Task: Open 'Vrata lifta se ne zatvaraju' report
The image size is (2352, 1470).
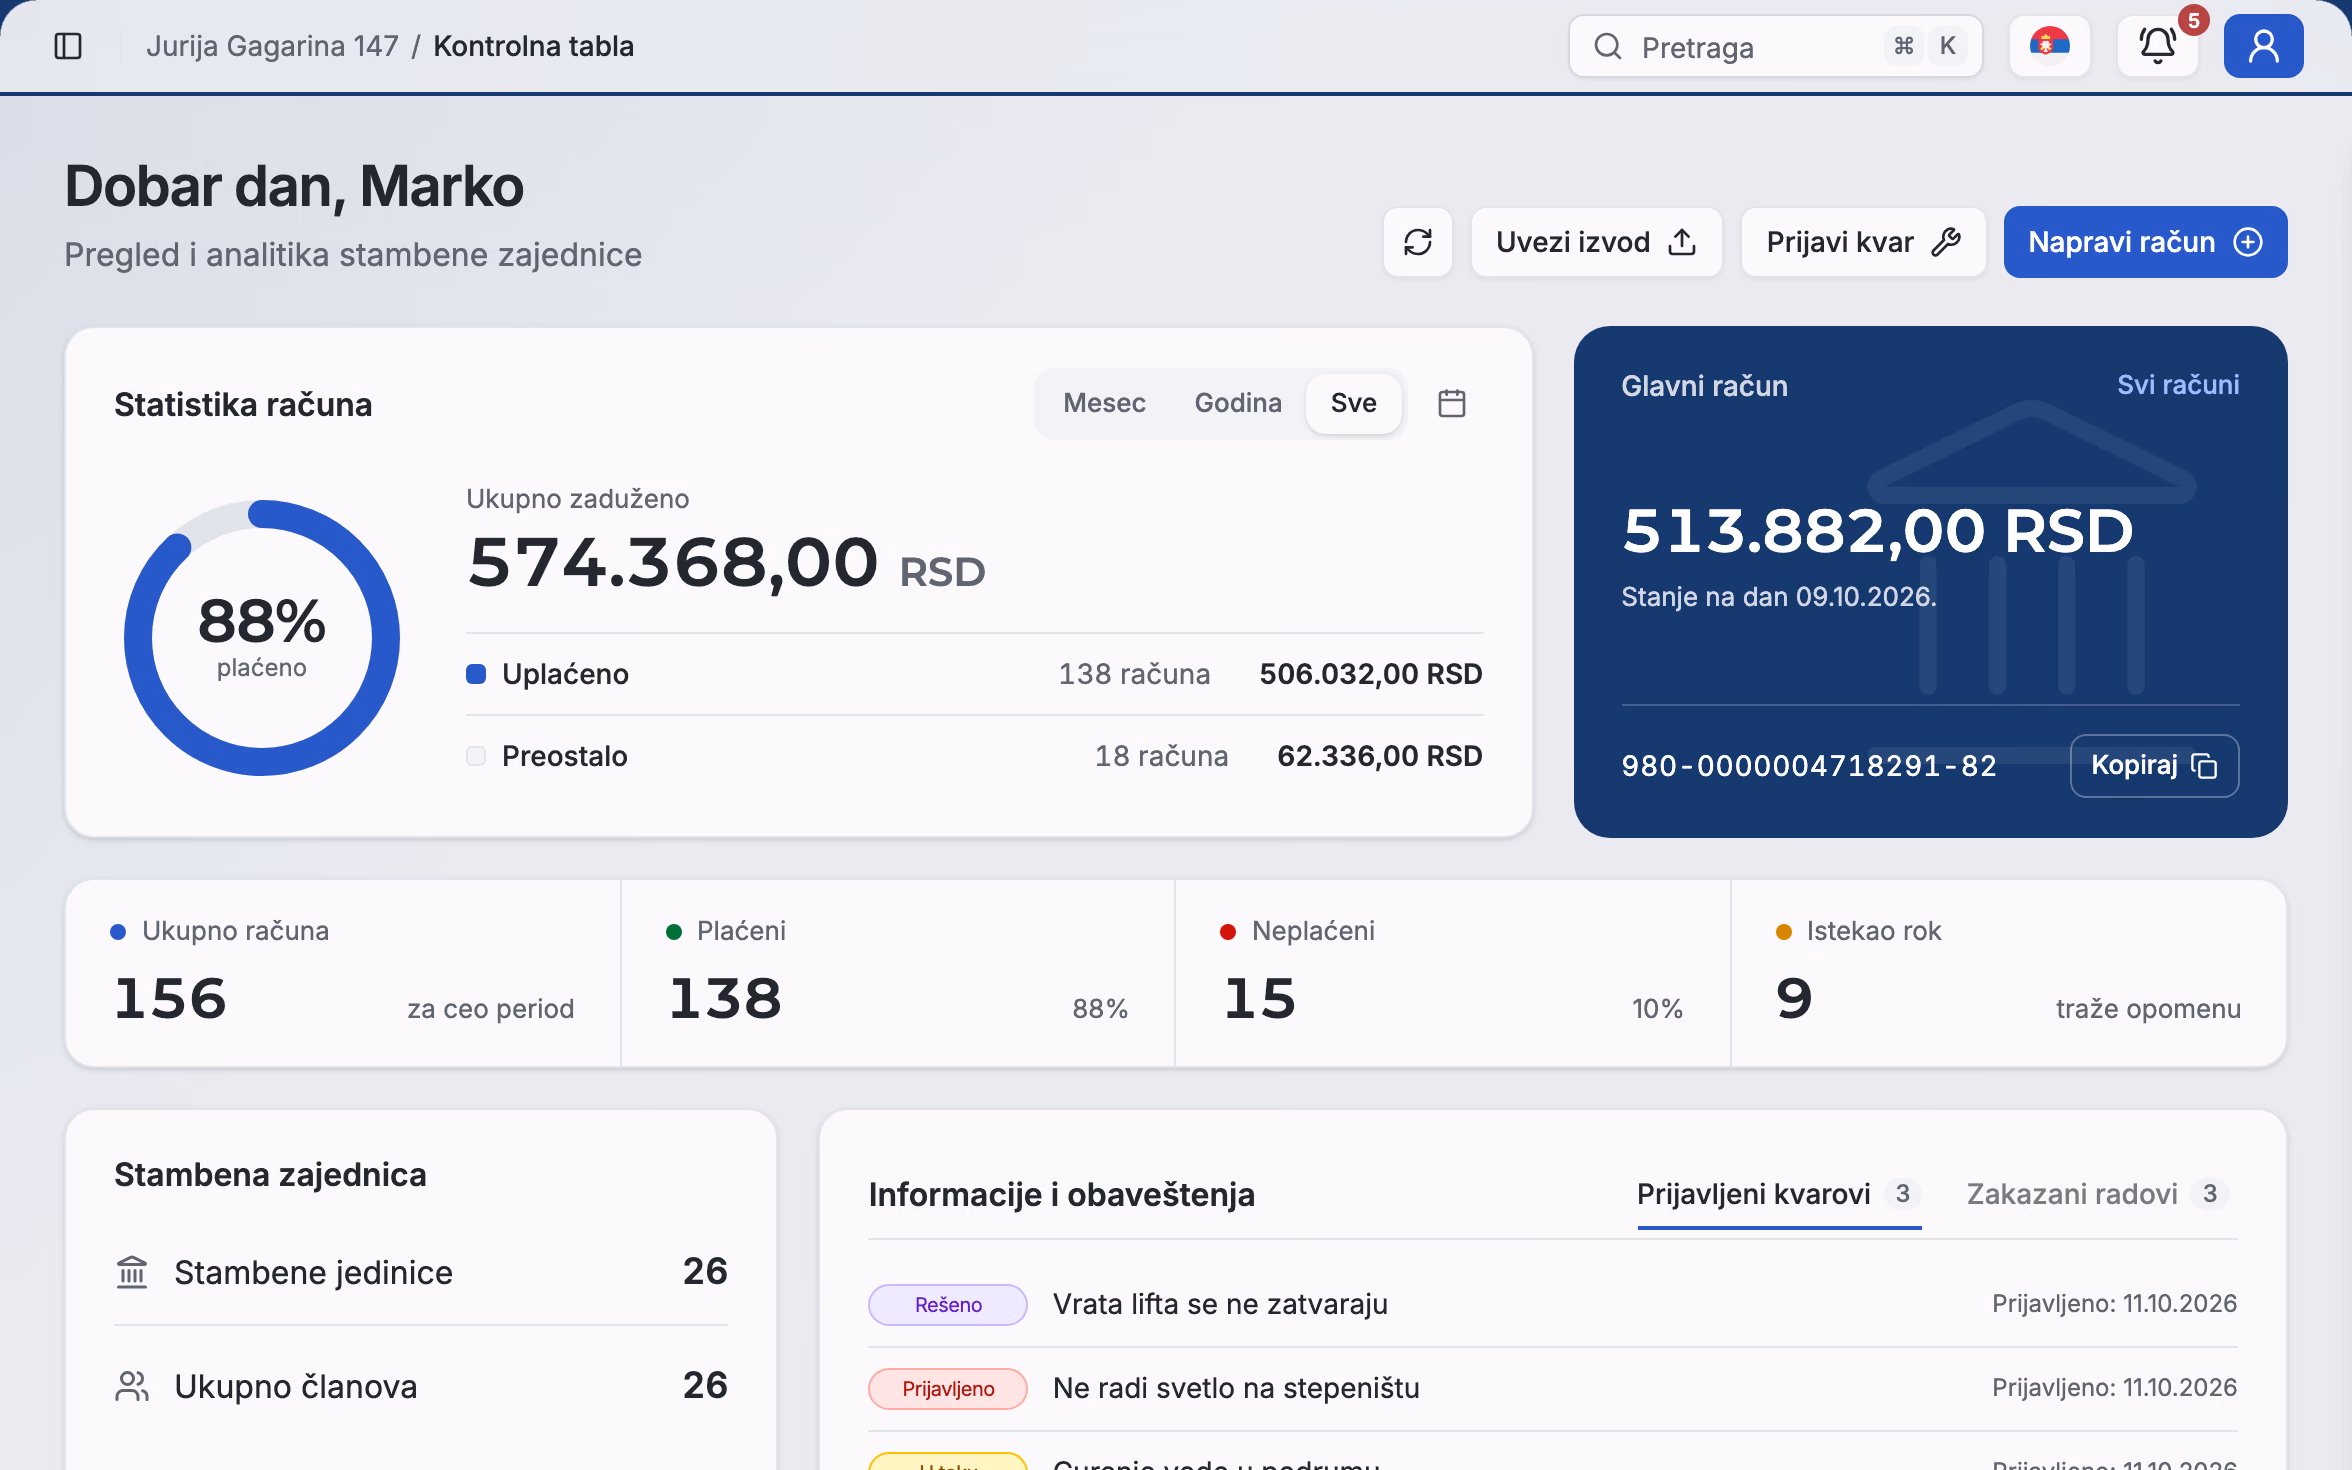Action: pyautogui.click(x=1220, y=1304)
